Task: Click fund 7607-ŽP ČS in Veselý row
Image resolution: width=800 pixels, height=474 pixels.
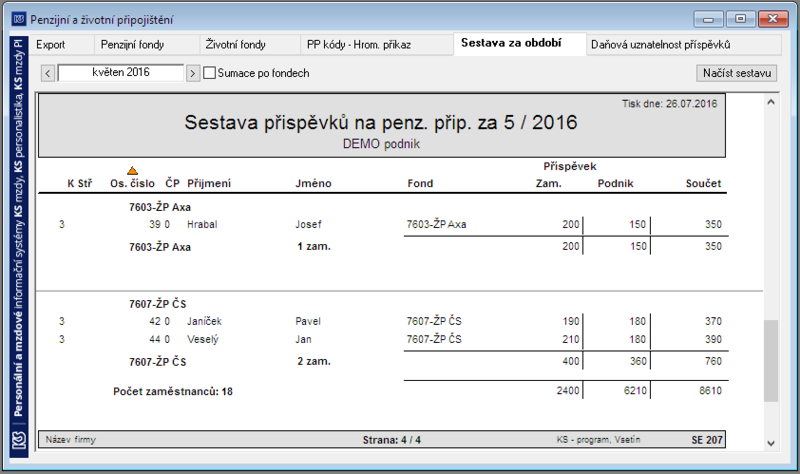Action: [x=434, y=339]
